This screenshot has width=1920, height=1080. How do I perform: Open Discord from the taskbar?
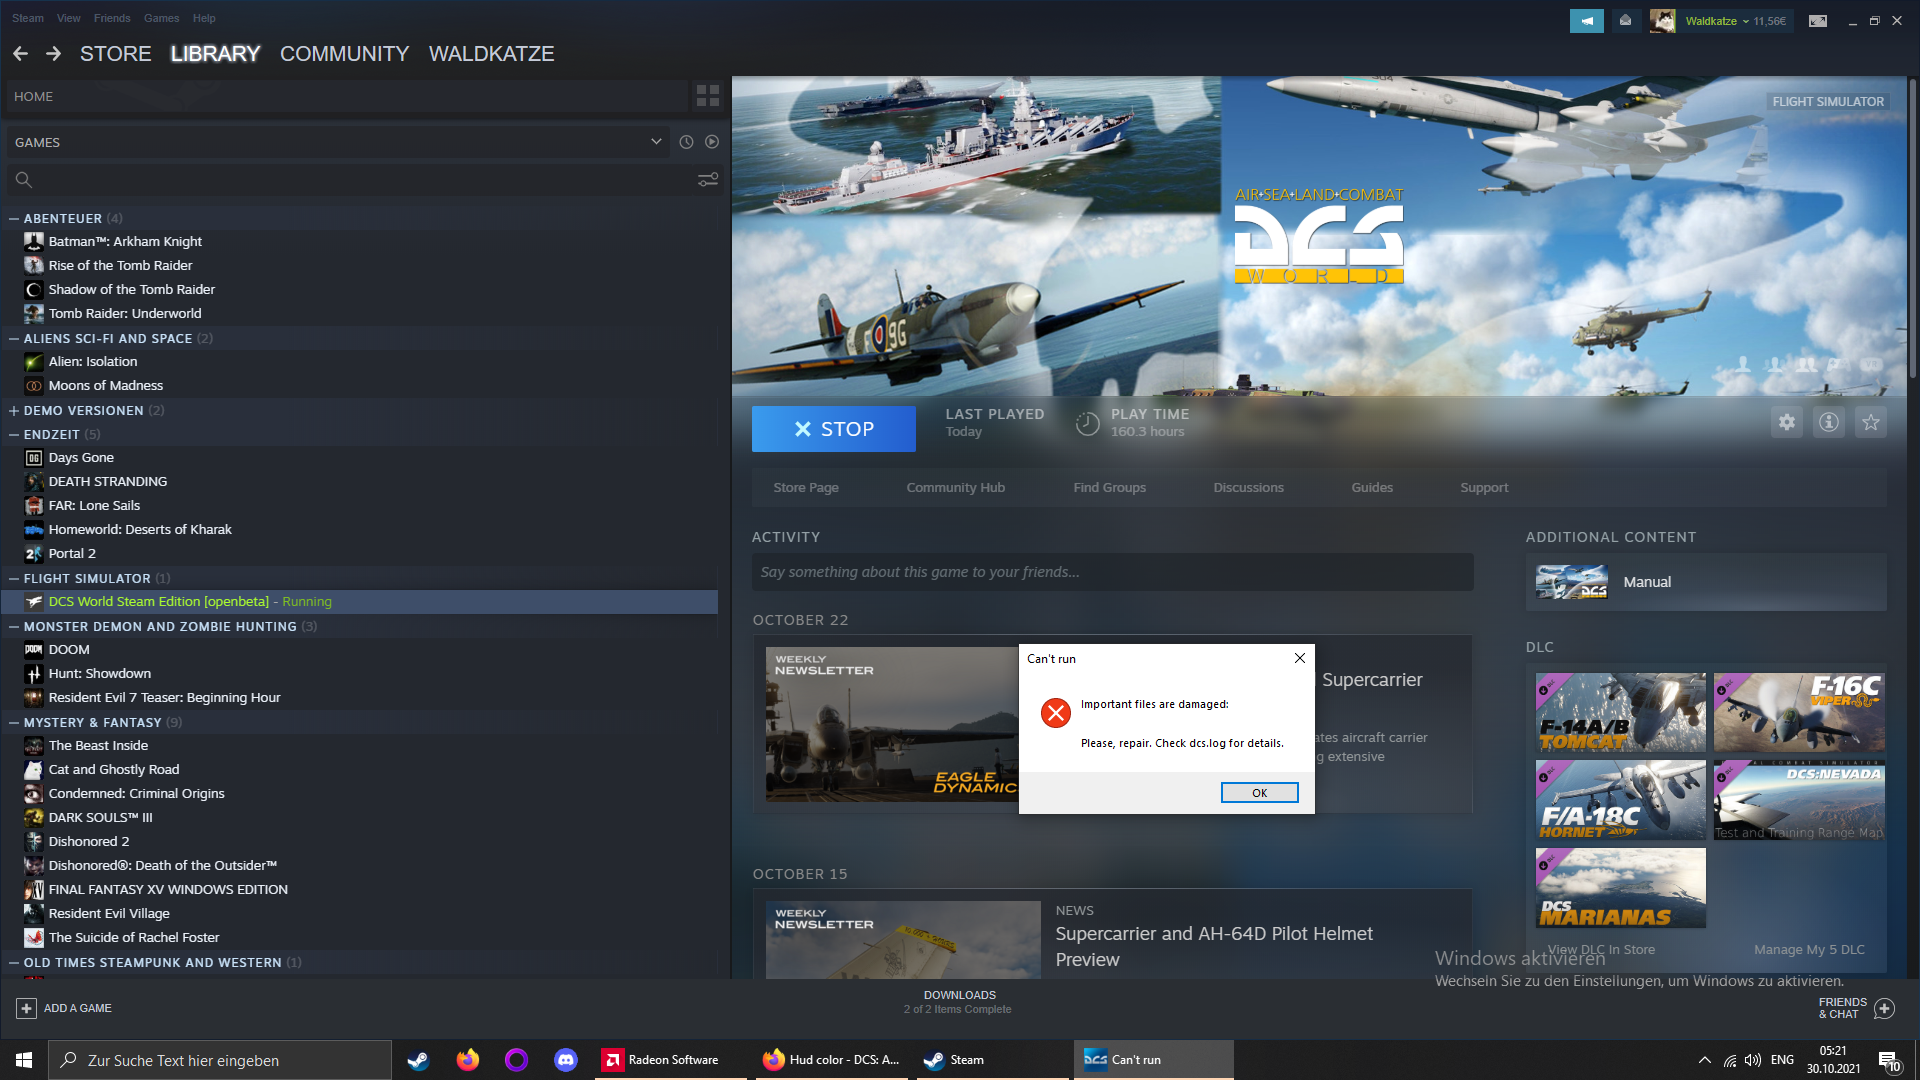(566, 1060)
